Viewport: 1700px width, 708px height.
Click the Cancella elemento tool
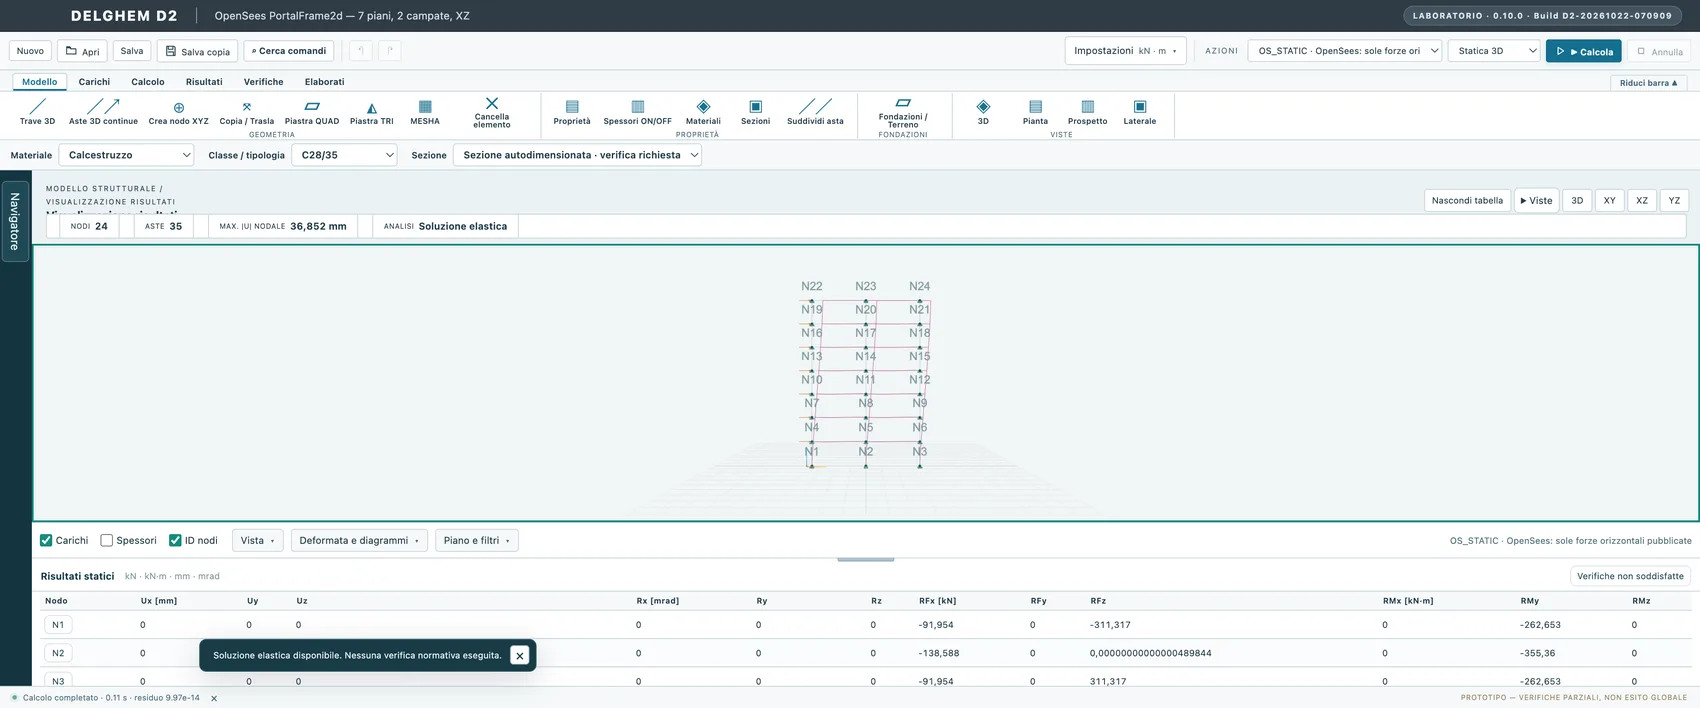click(492, 112)
